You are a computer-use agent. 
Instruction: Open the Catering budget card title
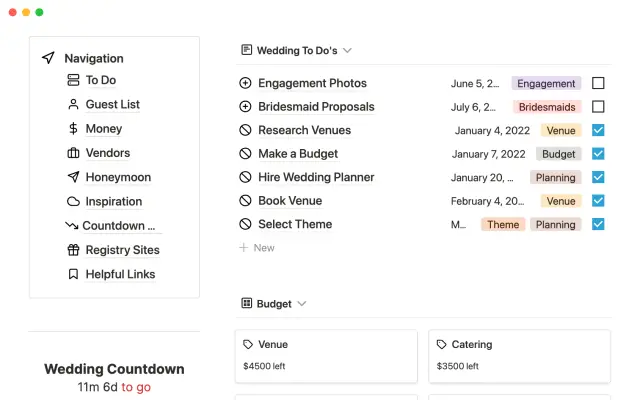pyautogui.click(x=472, y=344)
